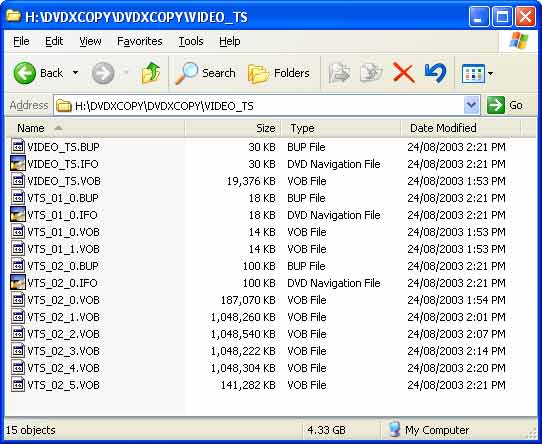Sort files by the Size column

coord(233,128)
